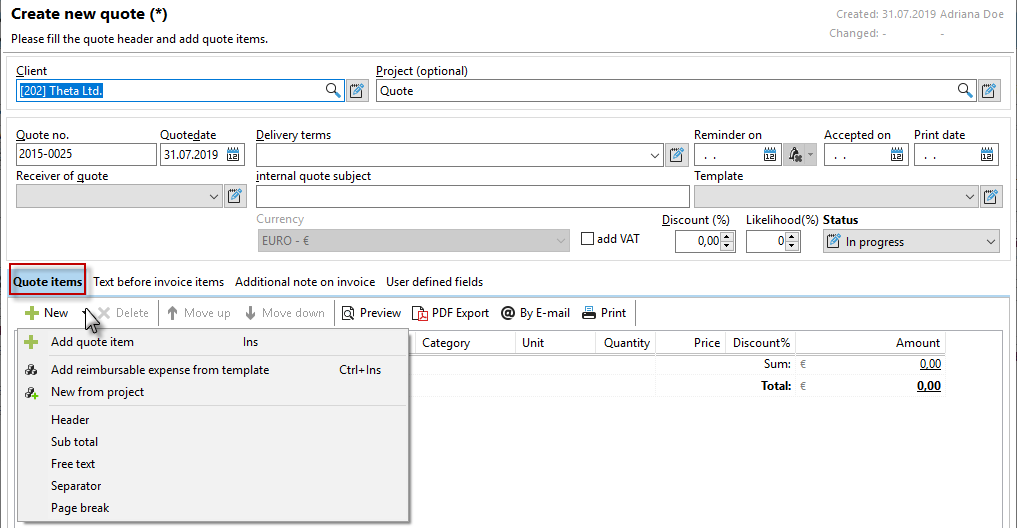Viewport: 1017px width, 528px height.
Task: Increase Discount (%) with spinner arrow up
Action: [x=727, y=237]
